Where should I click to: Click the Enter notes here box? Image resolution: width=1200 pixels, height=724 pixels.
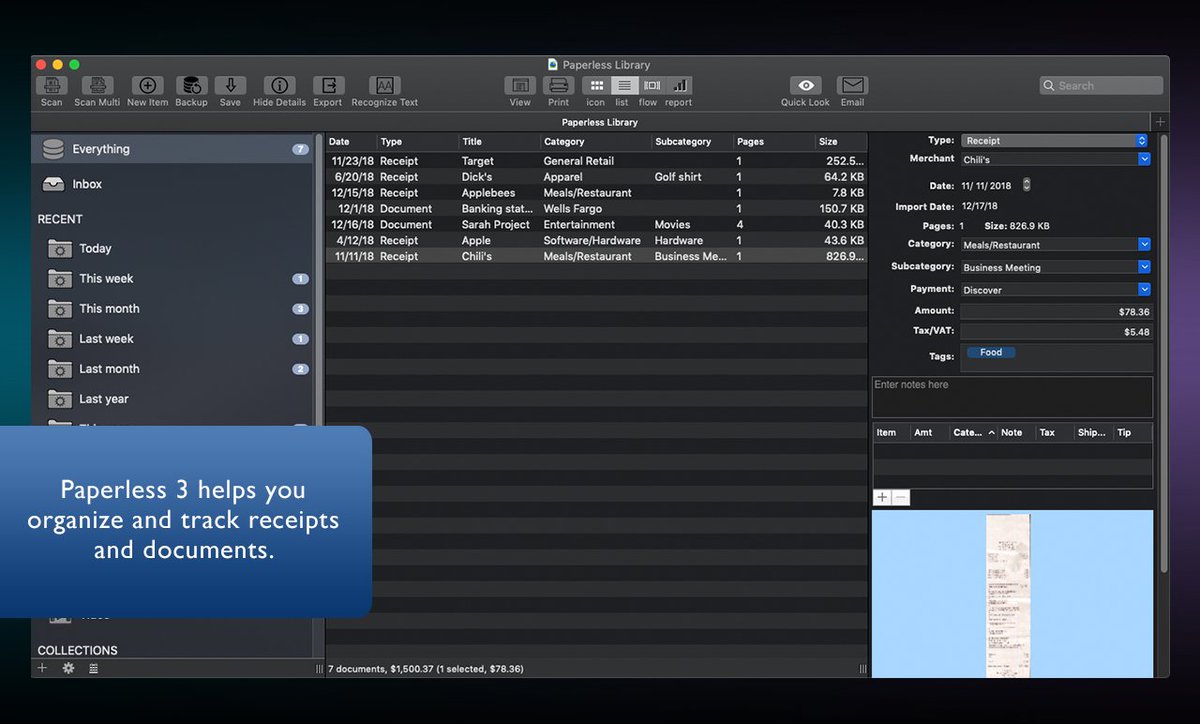click(x=1012, y=397)
